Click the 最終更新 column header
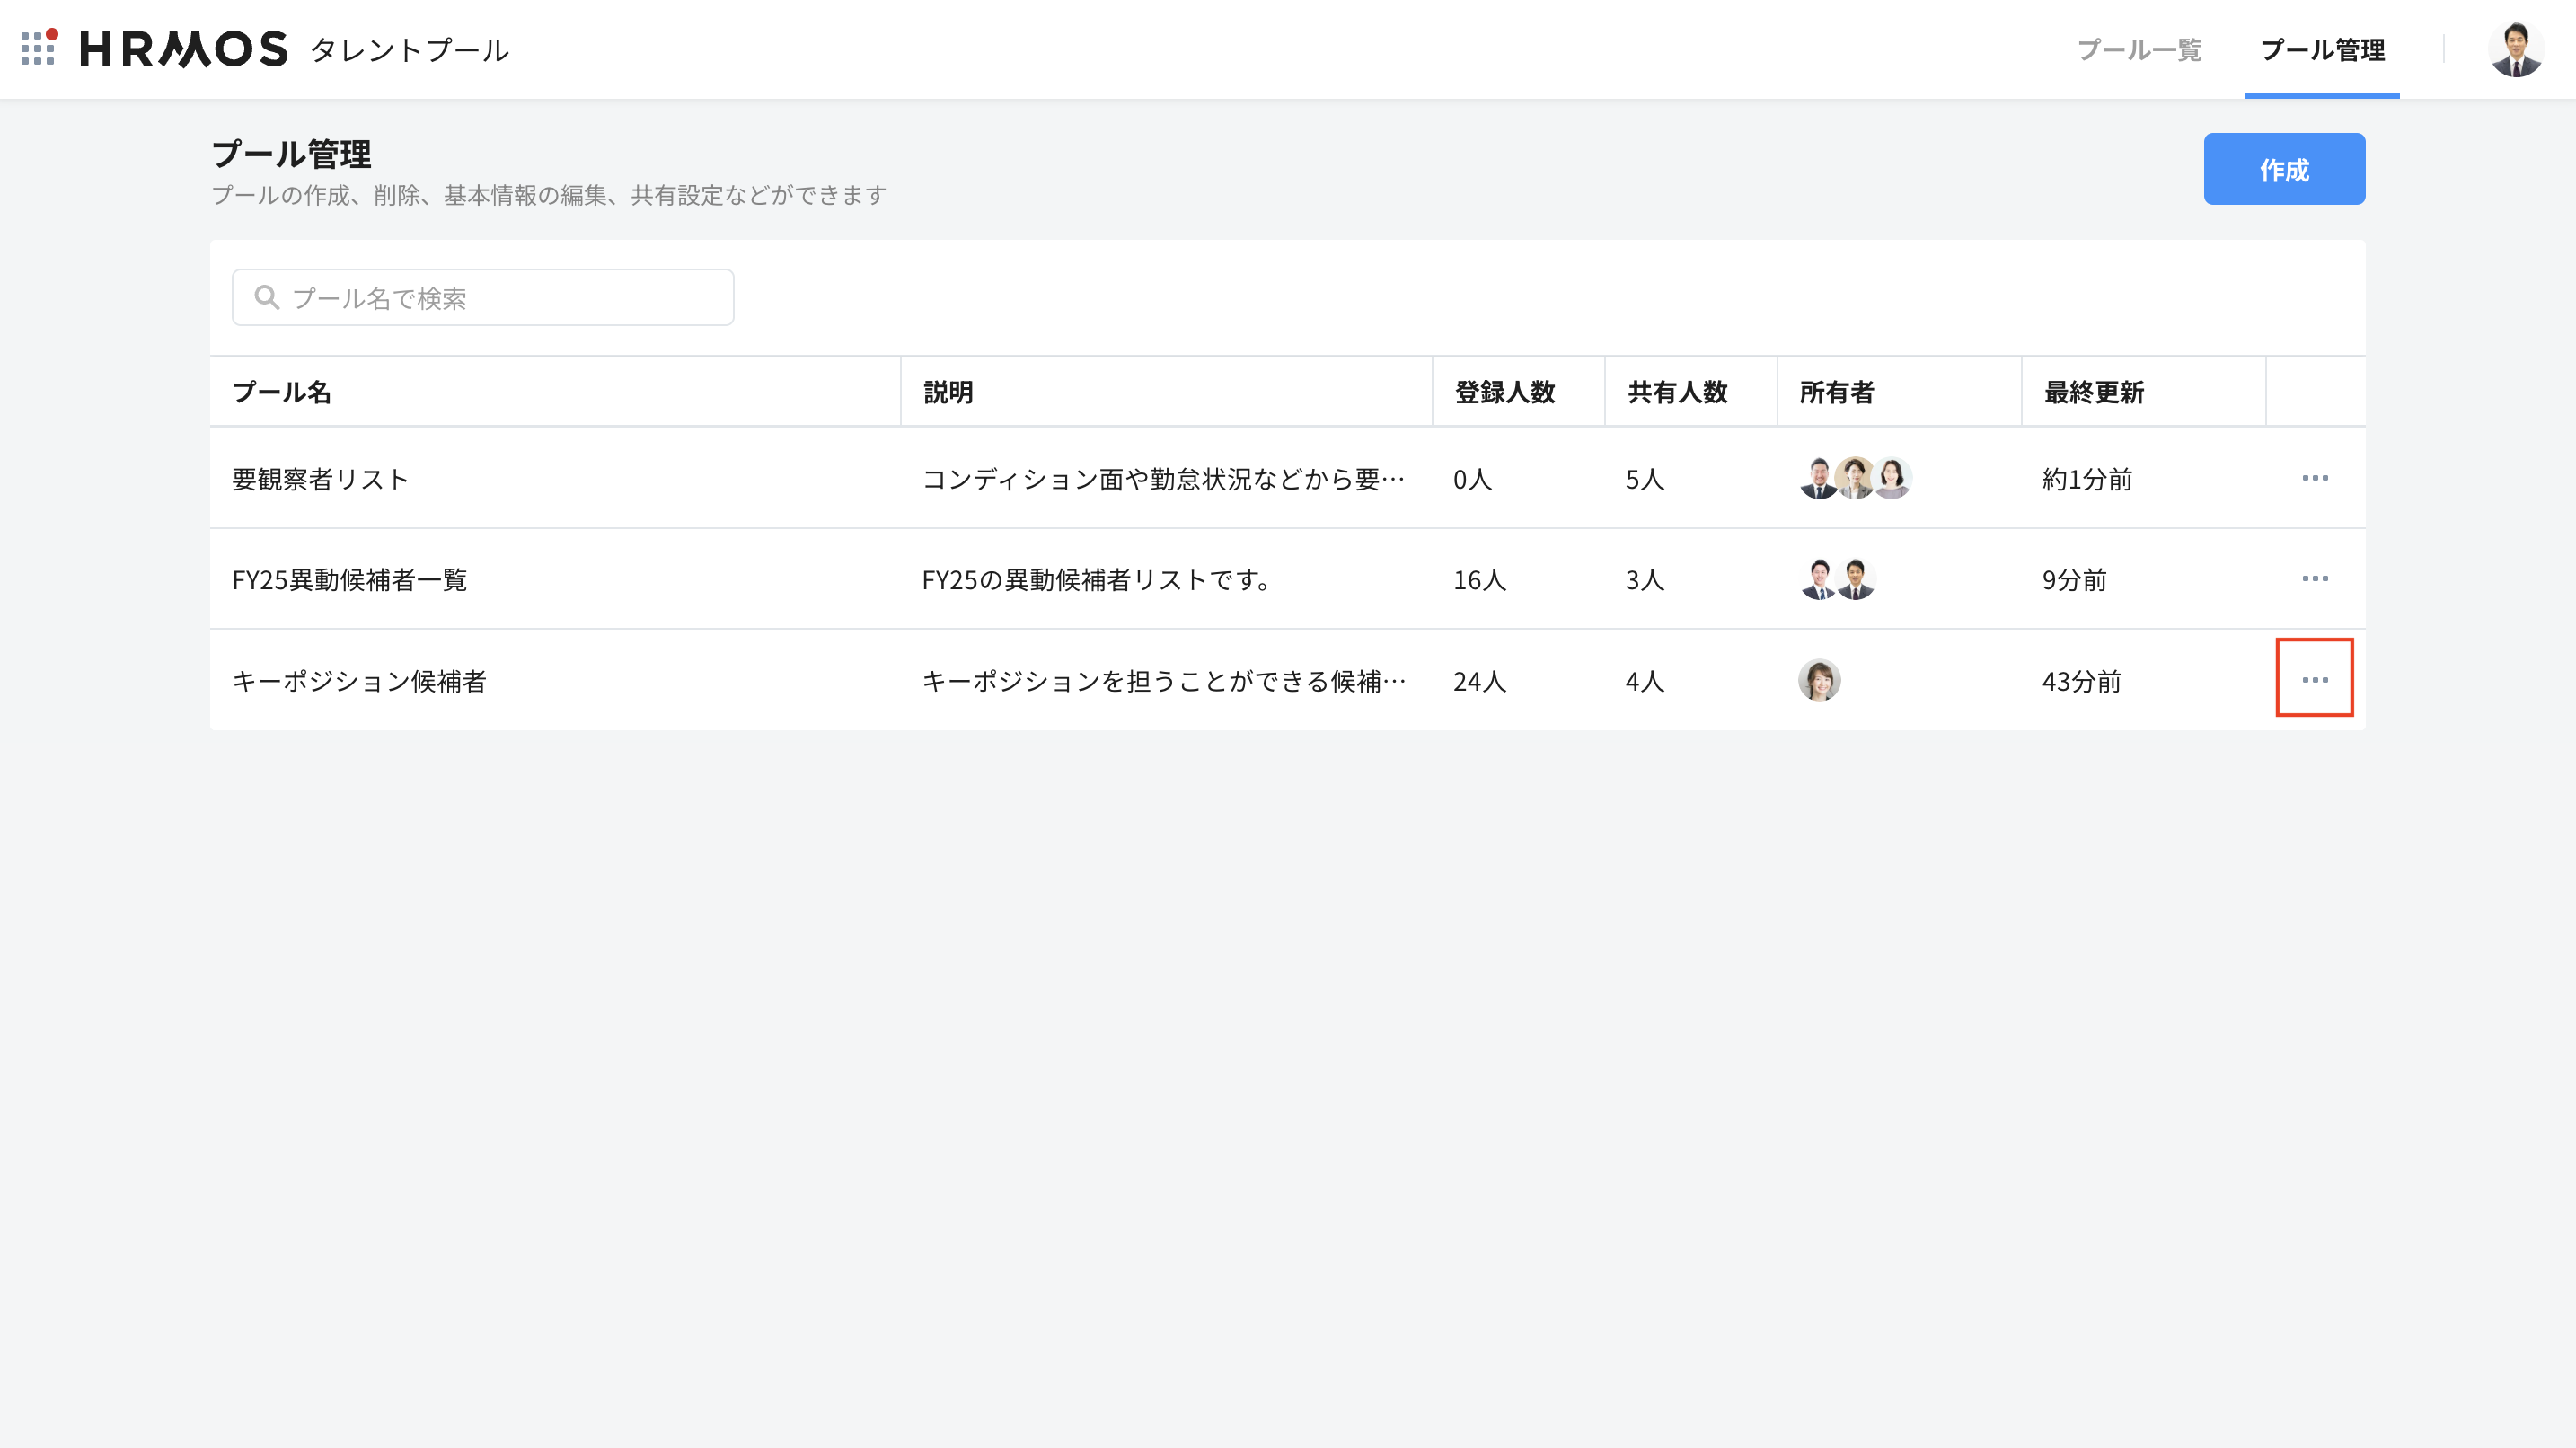The image size is (2576, 1448). tap(2093, 392)
